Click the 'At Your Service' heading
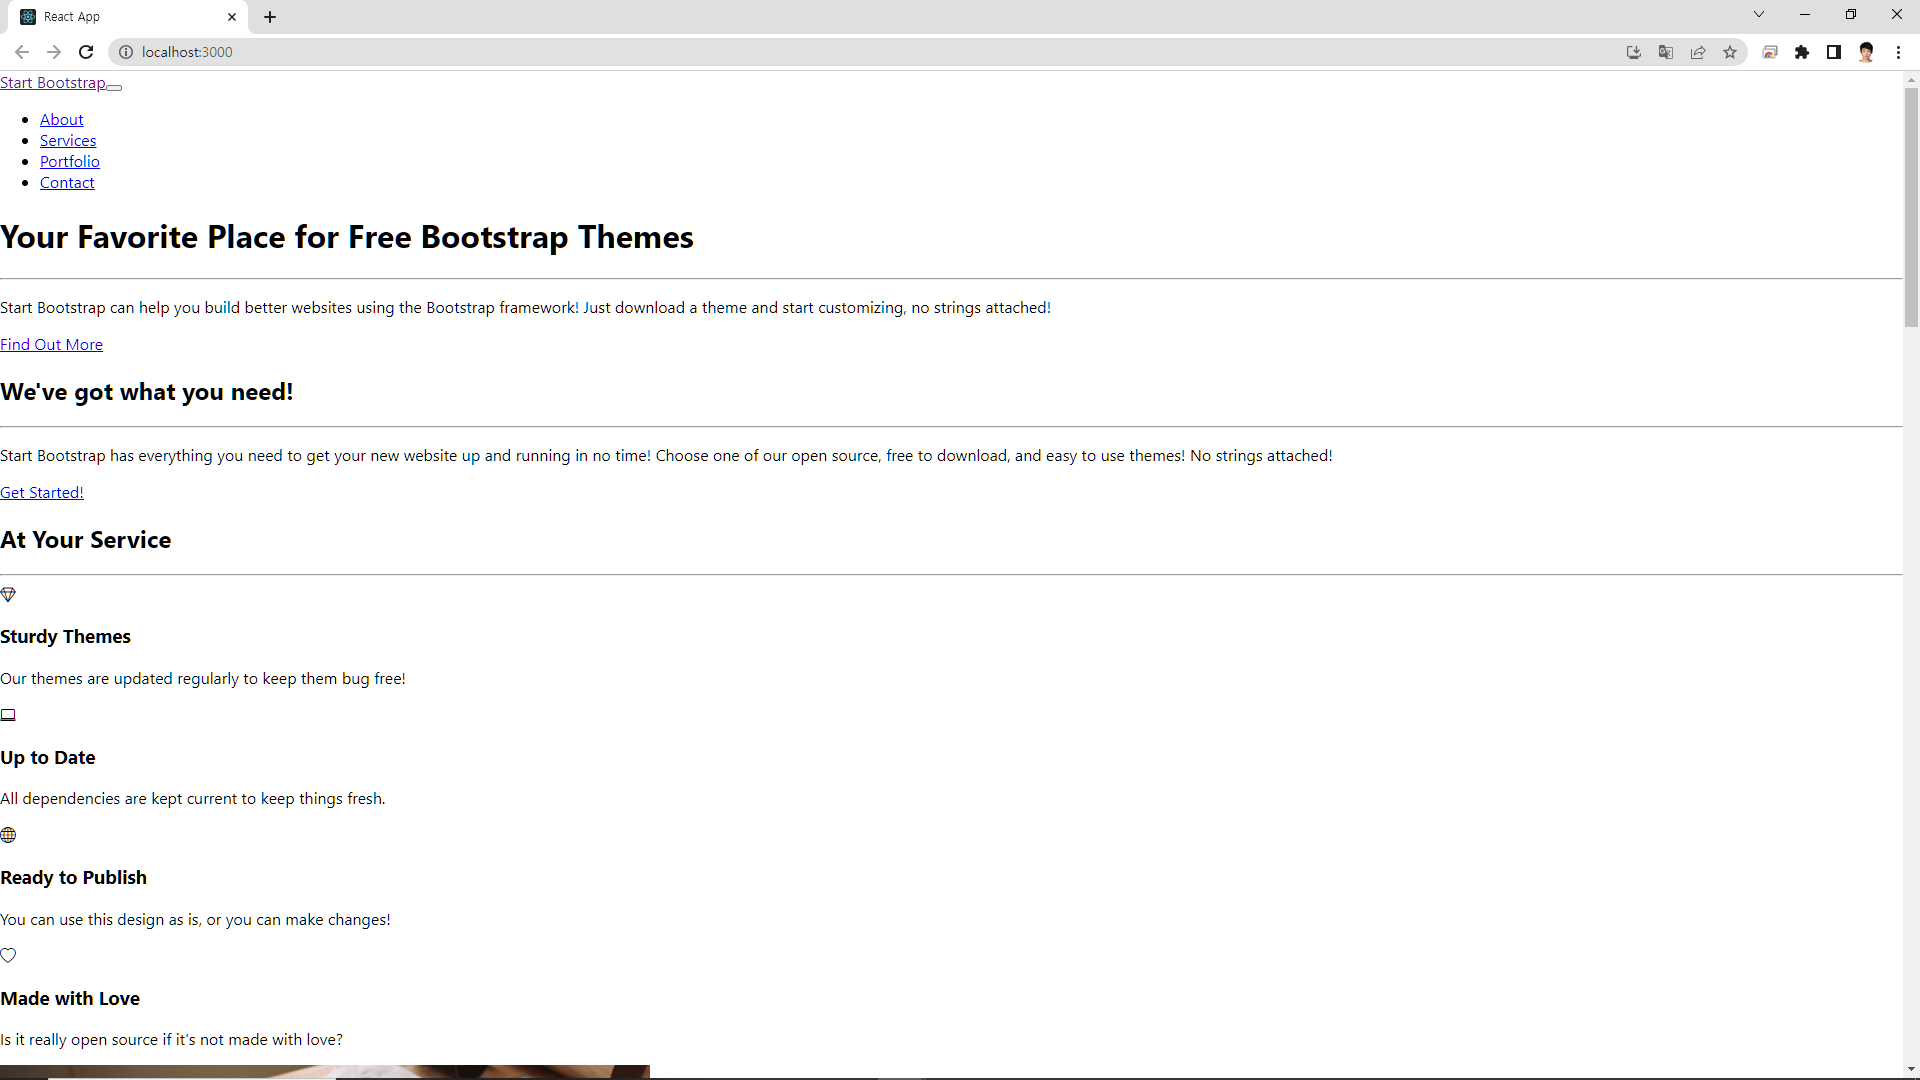This screenshot has height=1080, width=1920. (x=86, y=540)
